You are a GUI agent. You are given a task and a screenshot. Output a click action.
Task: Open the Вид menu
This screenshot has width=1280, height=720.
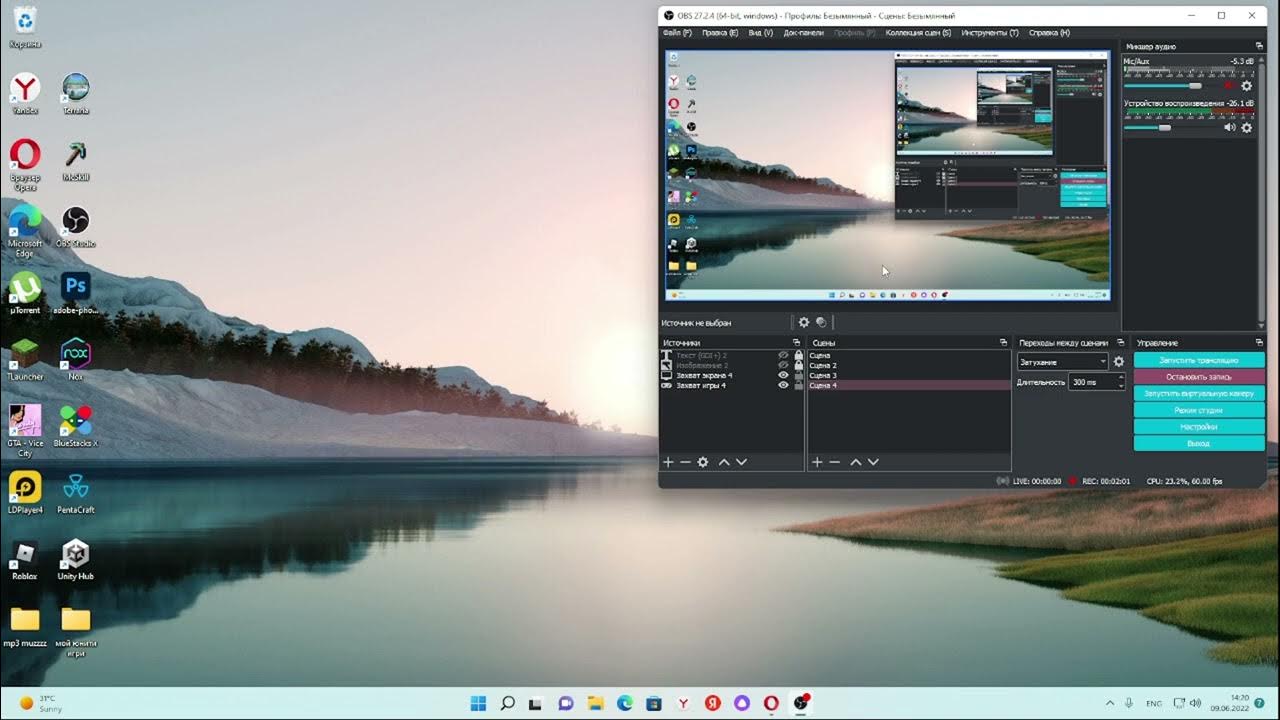click(761, 33)
